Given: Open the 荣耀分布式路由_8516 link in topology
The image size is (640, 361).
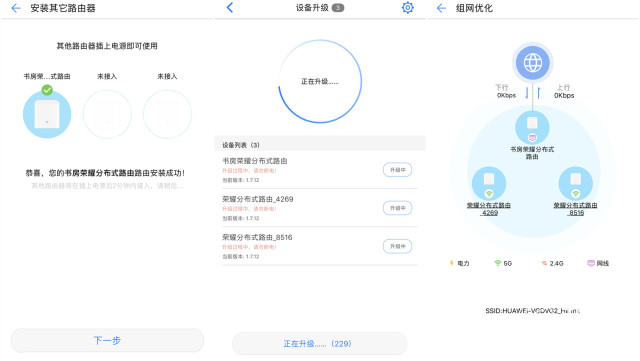Looking at the screenshot, I should pyautogui.click(x=576, y=209).
